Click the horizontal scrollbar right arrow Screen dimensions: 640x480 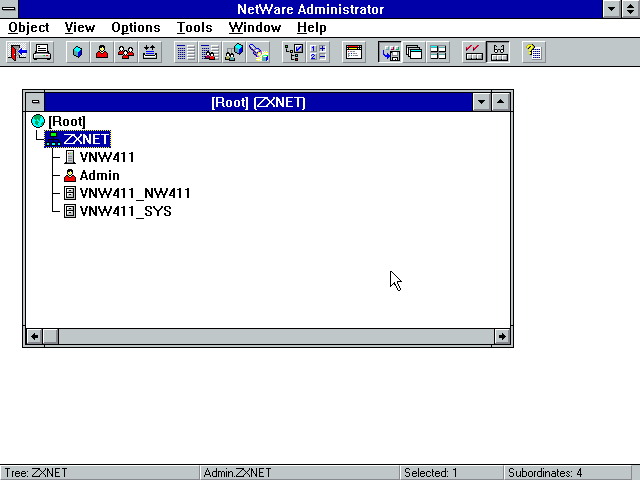[x=502, y=336]
